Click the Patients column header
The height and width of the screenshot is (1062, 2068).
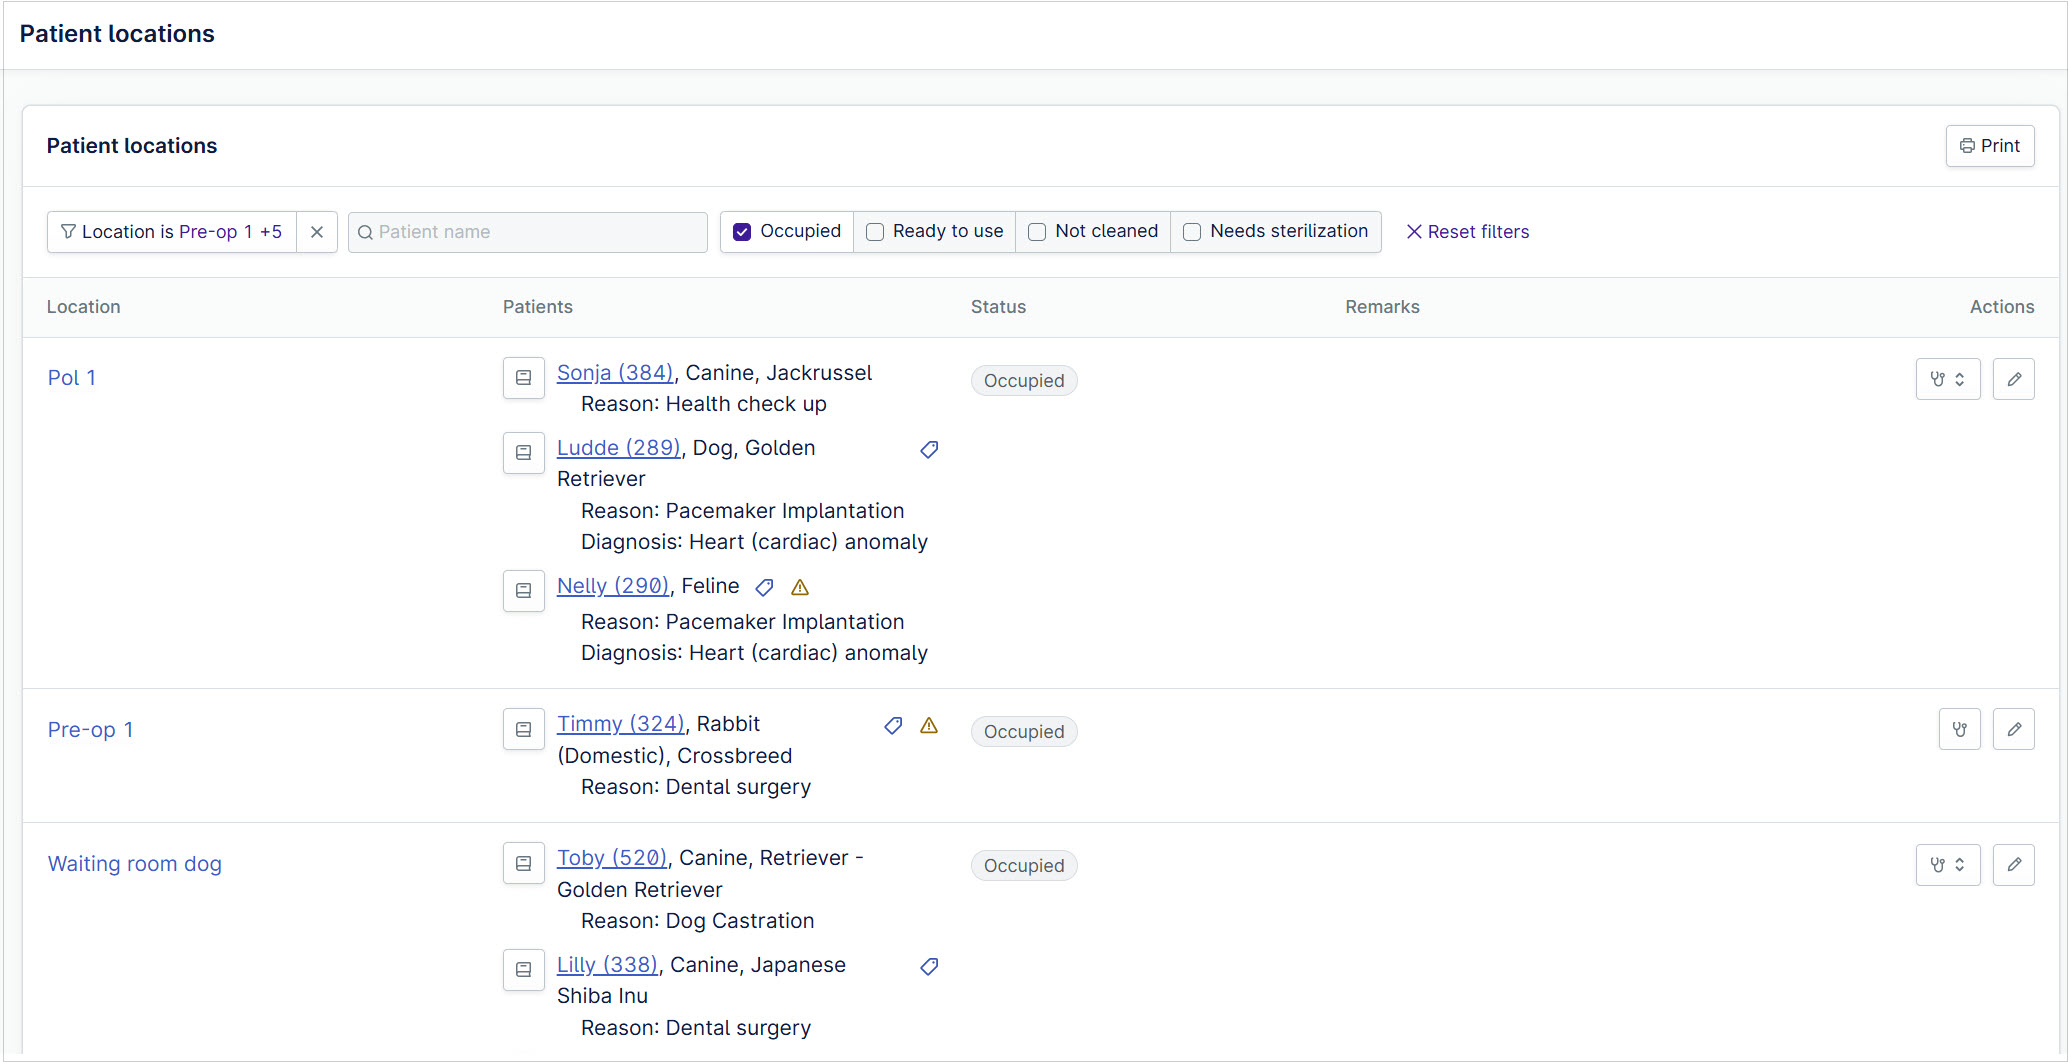[x=538, y=307]
